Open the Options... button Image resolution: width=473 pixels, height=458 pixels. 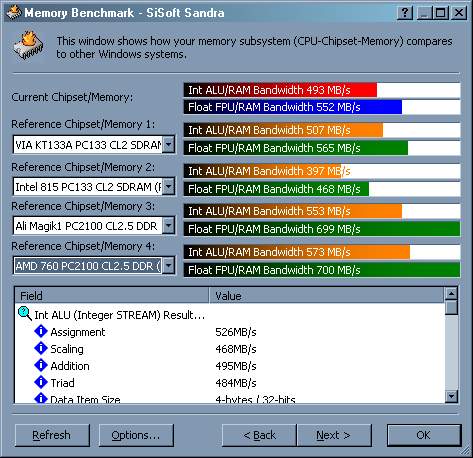pyautogui.click(x=136, y=435)
